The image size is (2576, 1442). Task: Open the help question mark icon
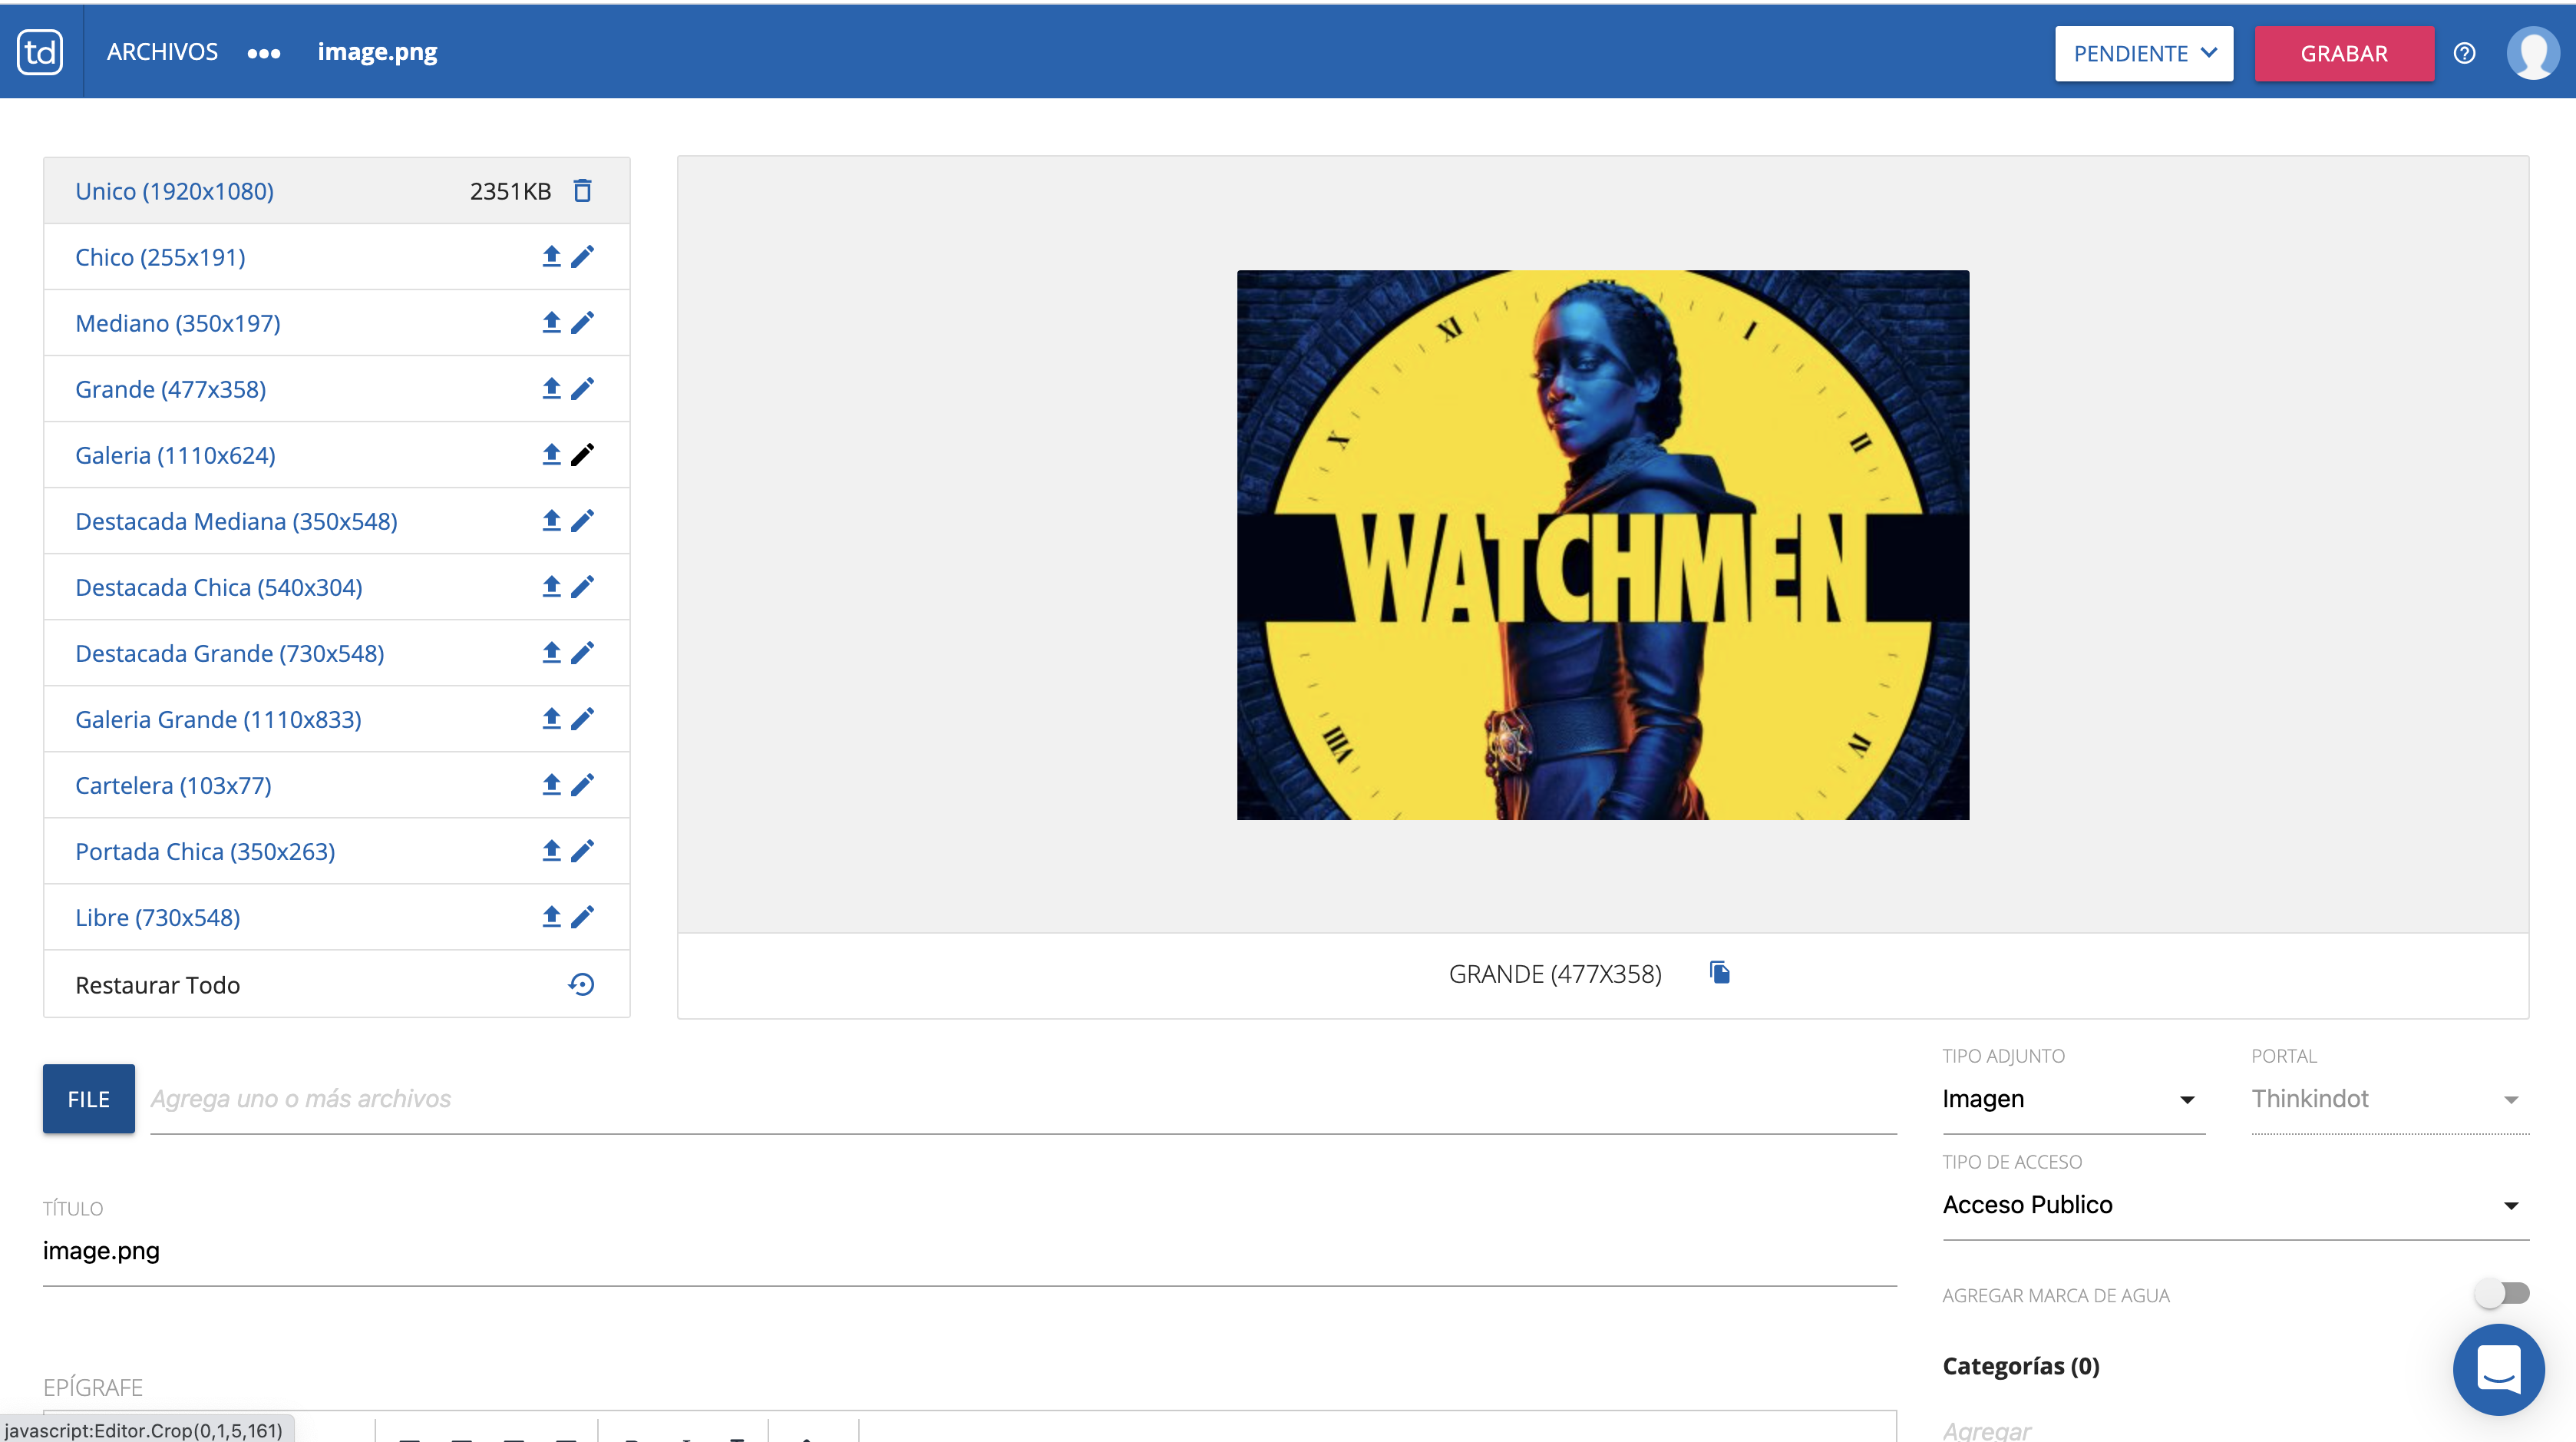(2464, 53)
